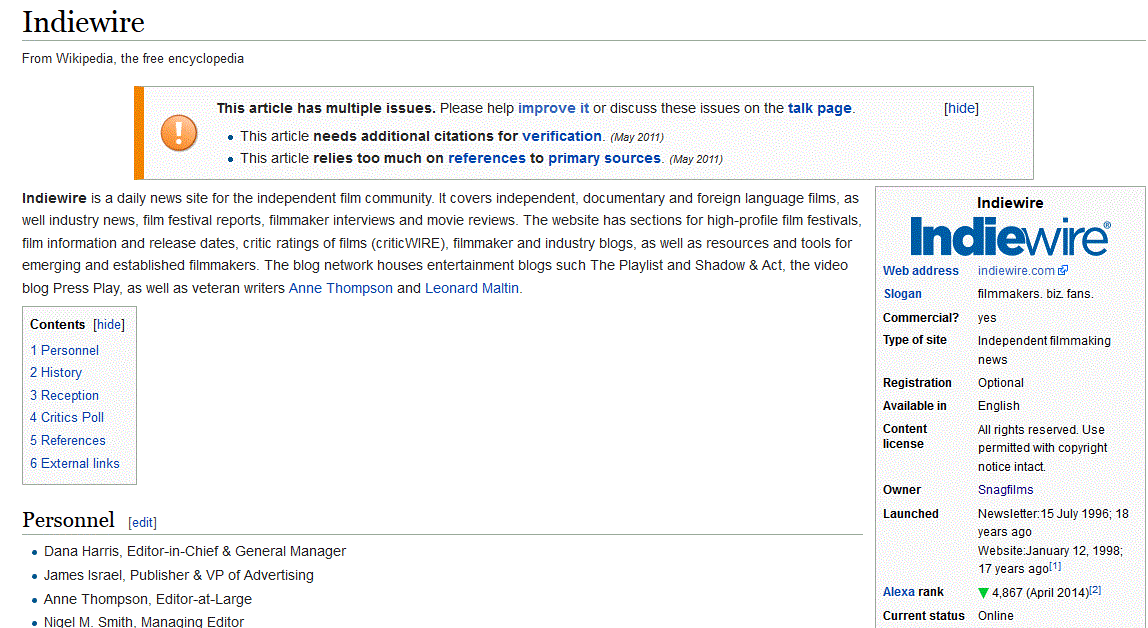Click the 'Online' current status value
The image size is (1148, 628).
click(x=996, y=616)
